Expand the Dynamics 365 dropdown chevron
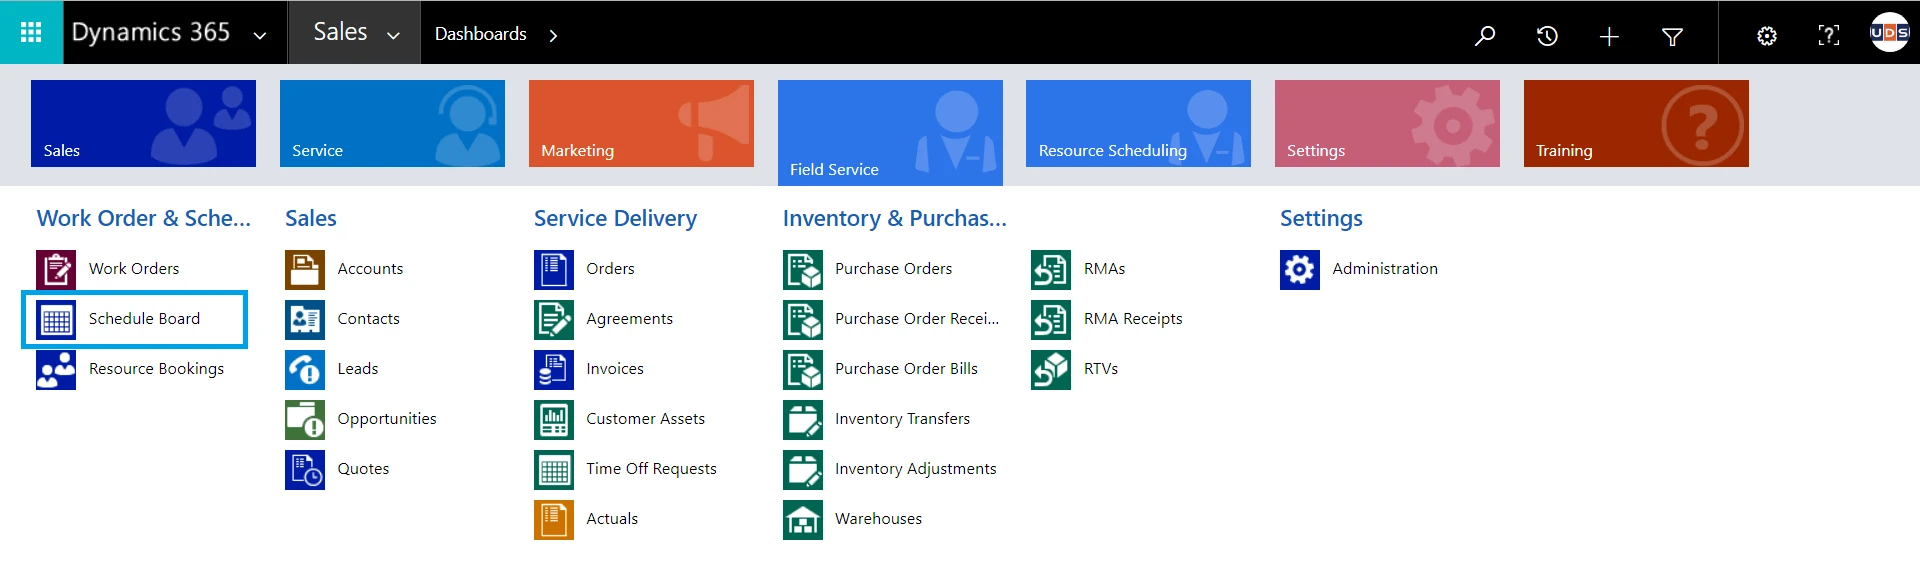1920x572 pixels. coord(260,36)
